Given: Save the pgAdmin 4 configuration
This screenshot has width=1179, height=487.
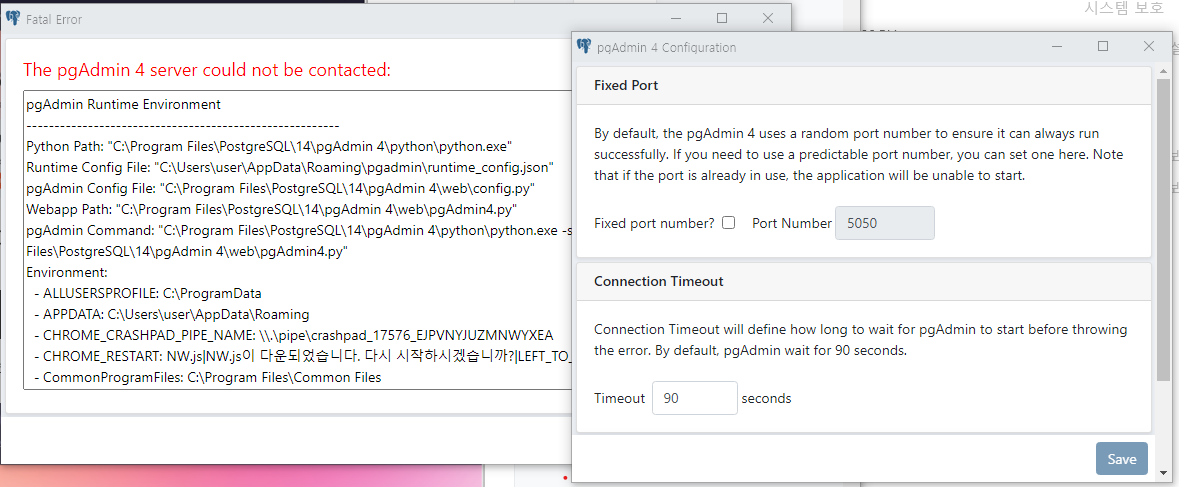Looking at the screenshot, I should pyautogui.click(x=1122, y=459).
